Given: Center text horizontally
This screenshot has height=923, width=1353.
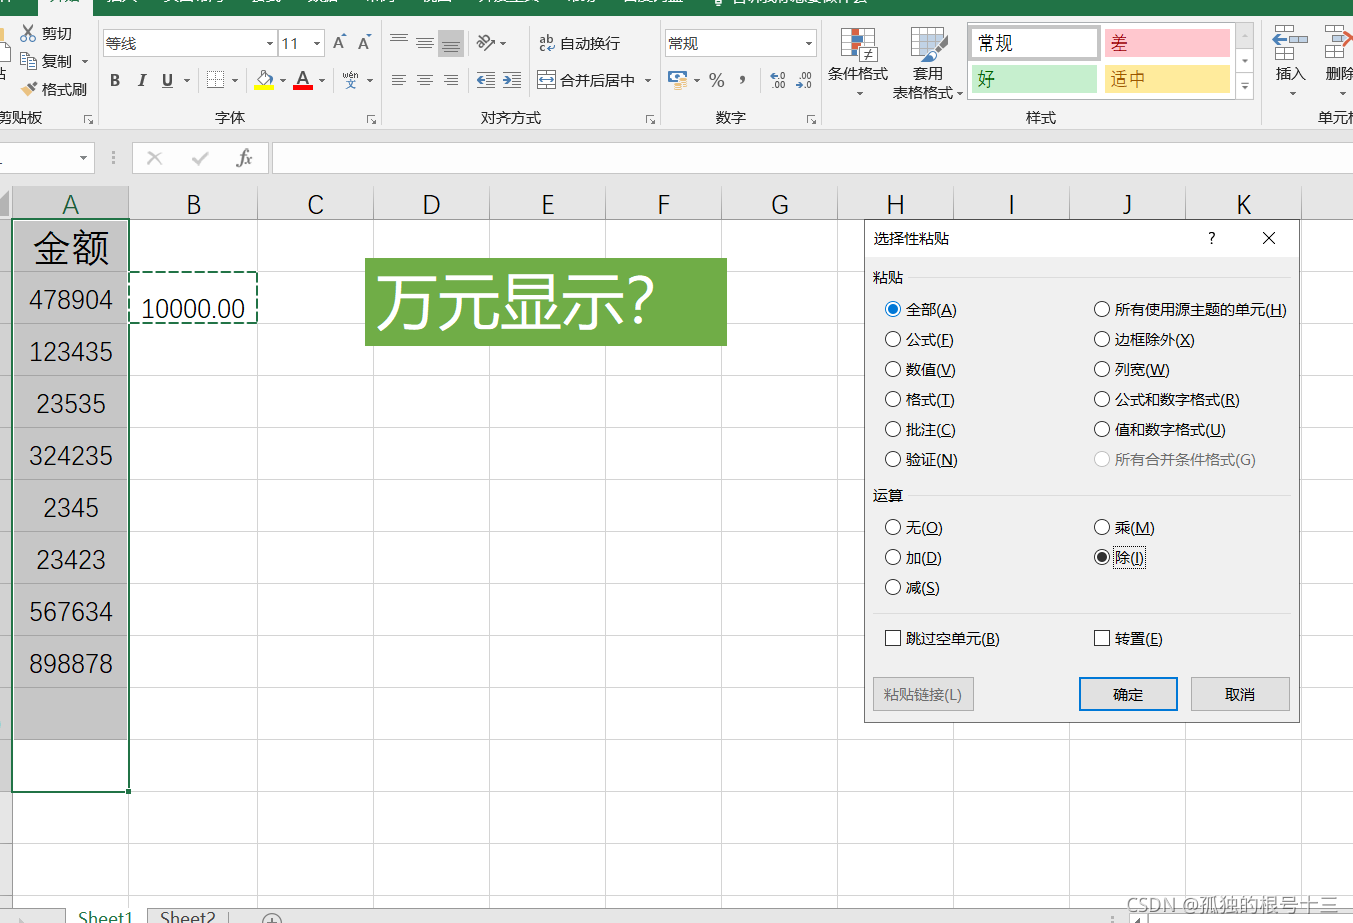Looking at the screenshot, I should pyautogui.click(x=425, y=80).
